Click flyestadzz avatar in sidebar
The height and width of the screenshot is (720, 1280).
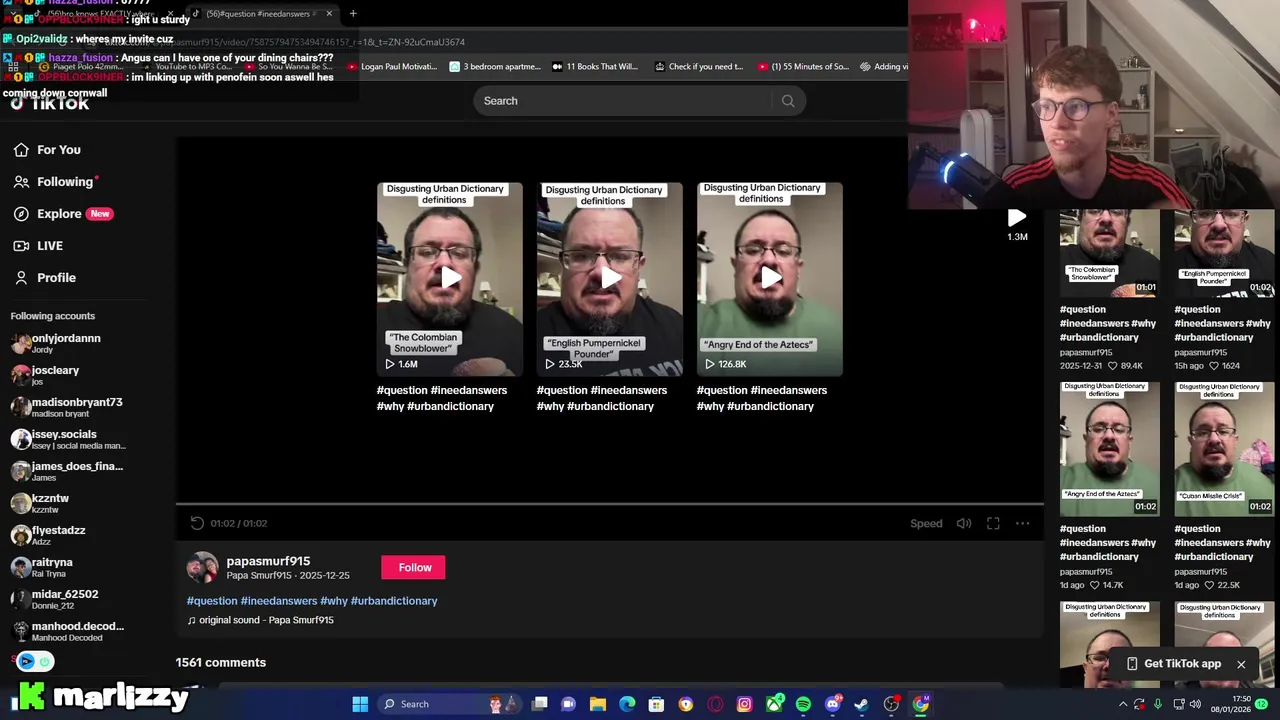(x=20, y=535)
